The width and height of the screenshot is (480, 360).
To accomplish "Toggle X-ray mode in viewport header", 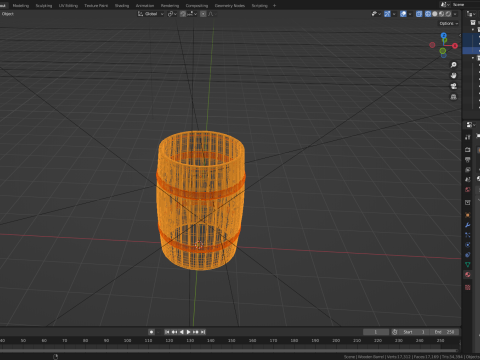I will coord(419,14).
